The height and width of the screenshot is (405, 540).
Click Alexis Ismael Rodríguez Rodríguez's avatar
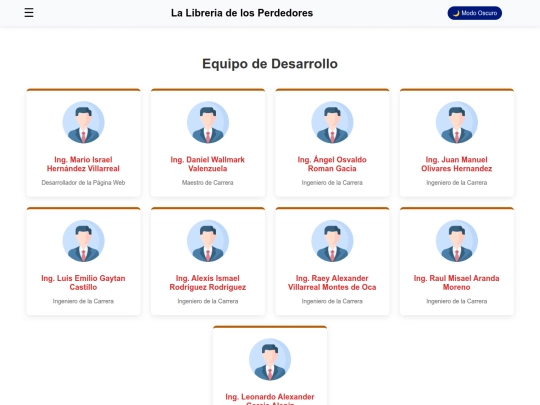point(208,241)
